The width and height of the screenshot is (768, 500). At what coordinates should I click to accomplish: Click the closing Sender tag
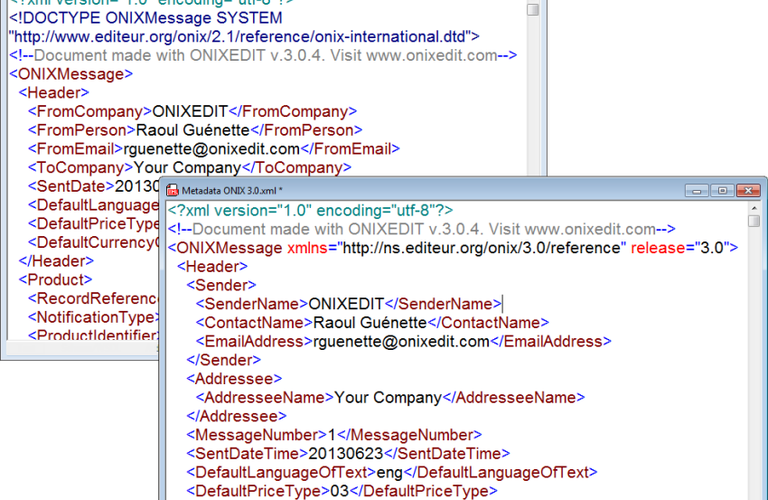click(223, 360)
